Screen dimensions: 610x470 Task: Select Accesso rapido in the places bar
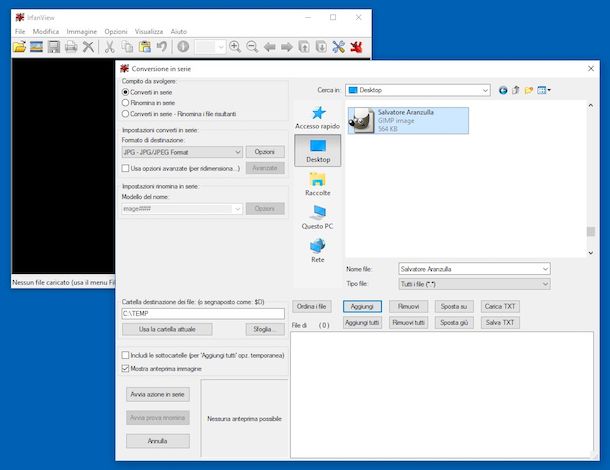tap(317, 118)
